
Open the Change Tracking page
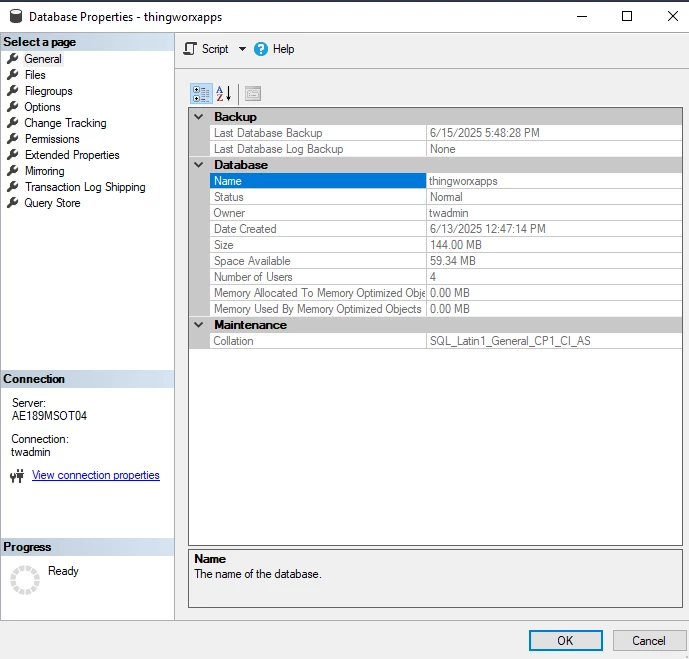click(x=65, y=123)
